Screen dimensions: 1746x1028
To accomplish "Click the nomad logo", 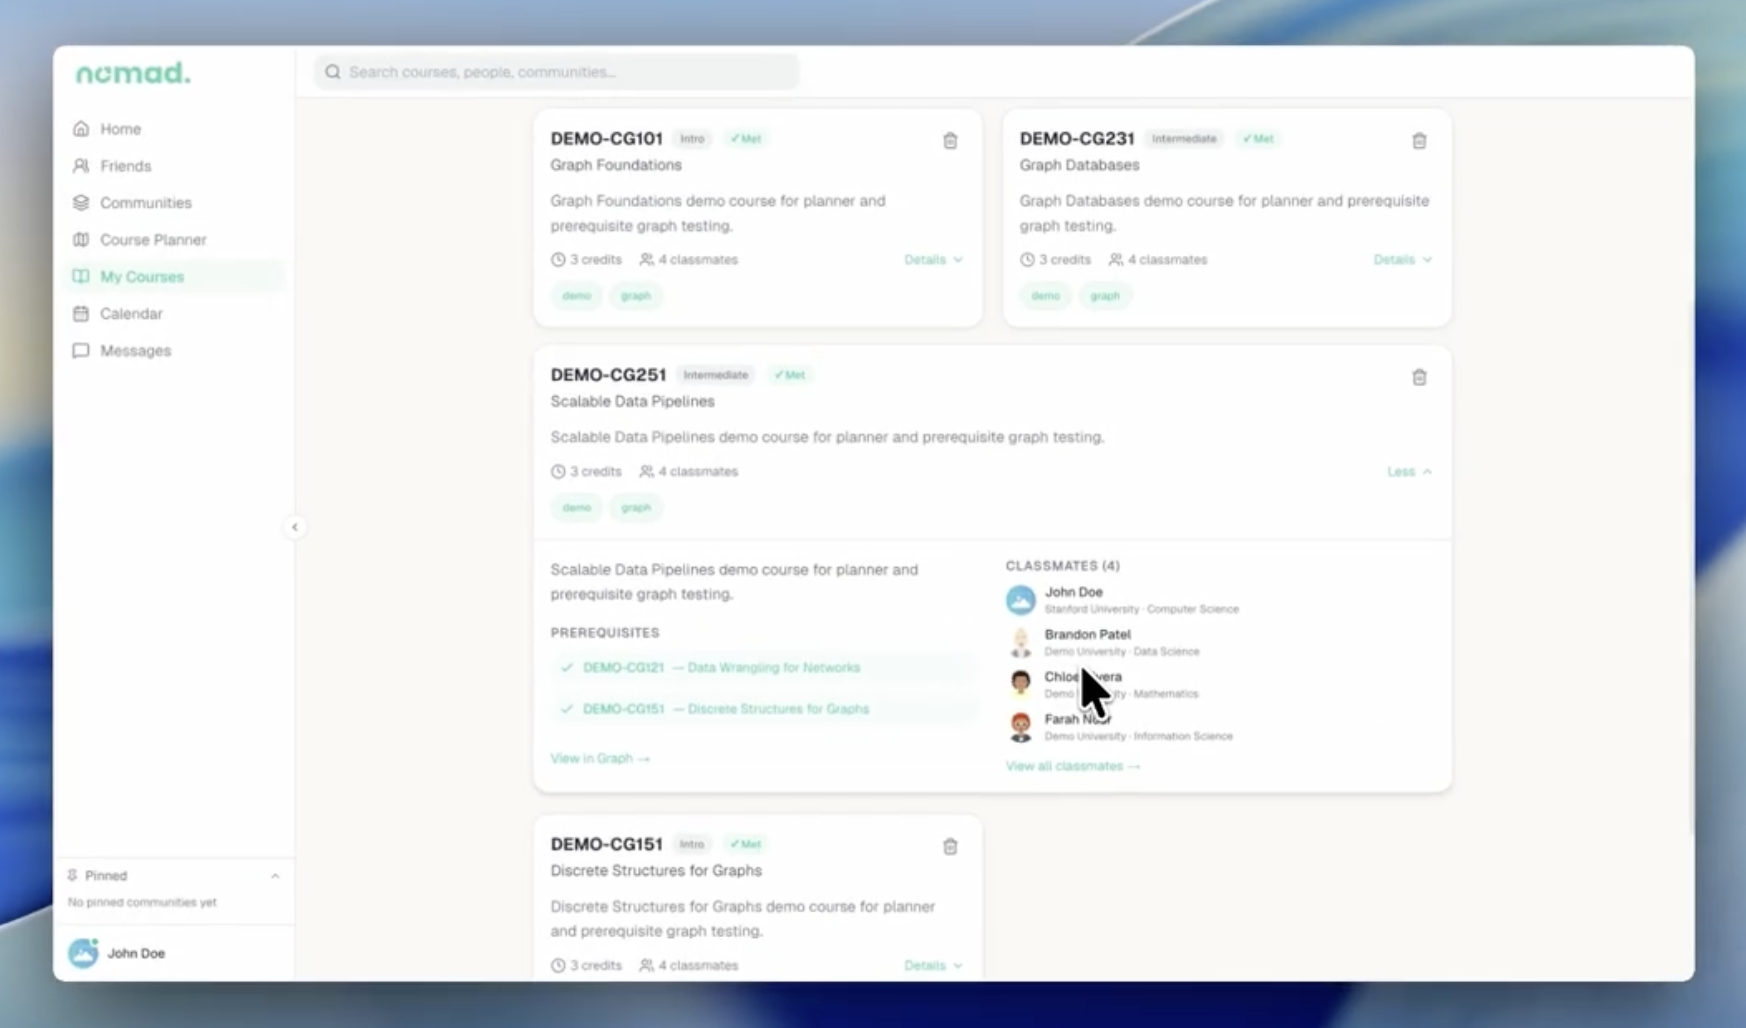I will pos(133,73).
